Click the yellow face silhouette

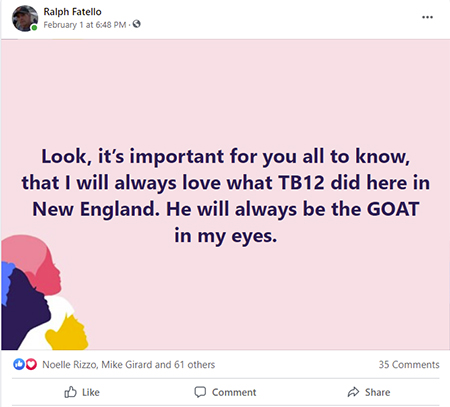68,333
